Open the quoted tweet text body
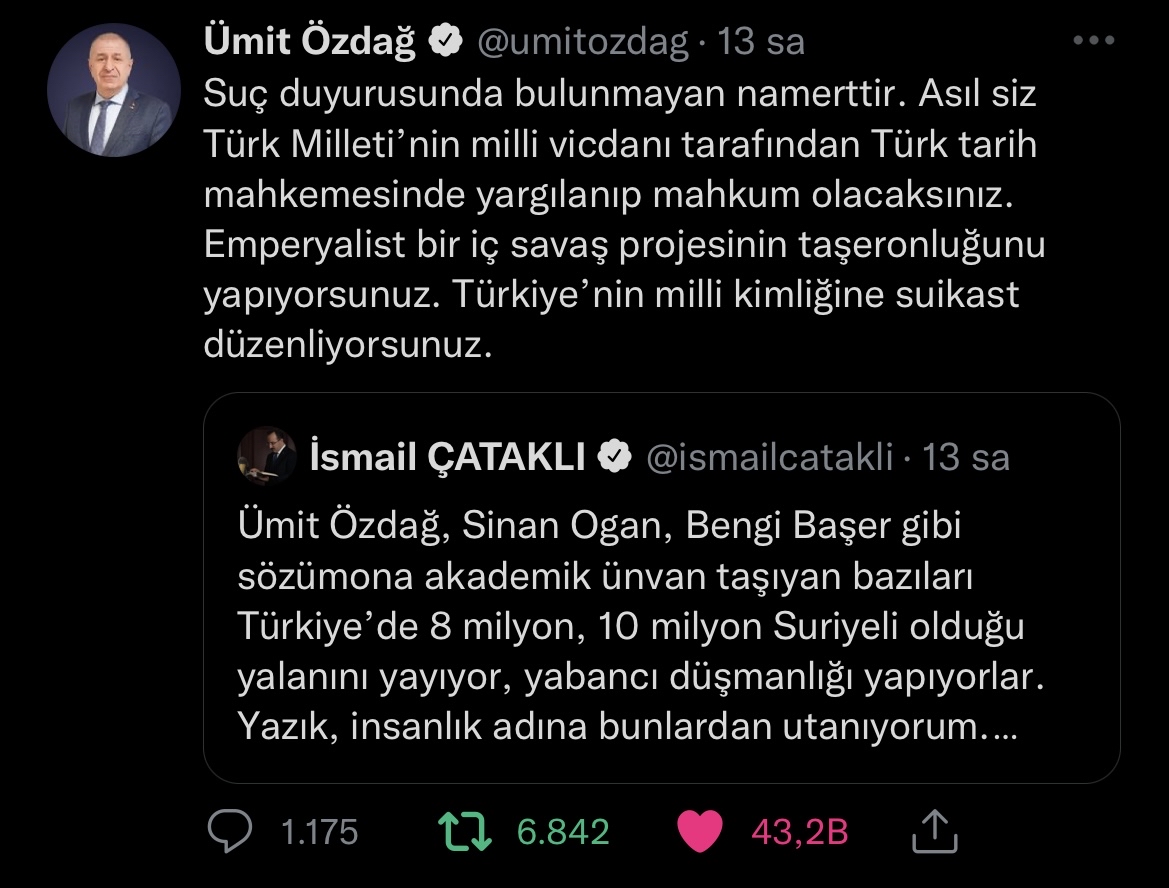1169x888 pixels. 640,626
